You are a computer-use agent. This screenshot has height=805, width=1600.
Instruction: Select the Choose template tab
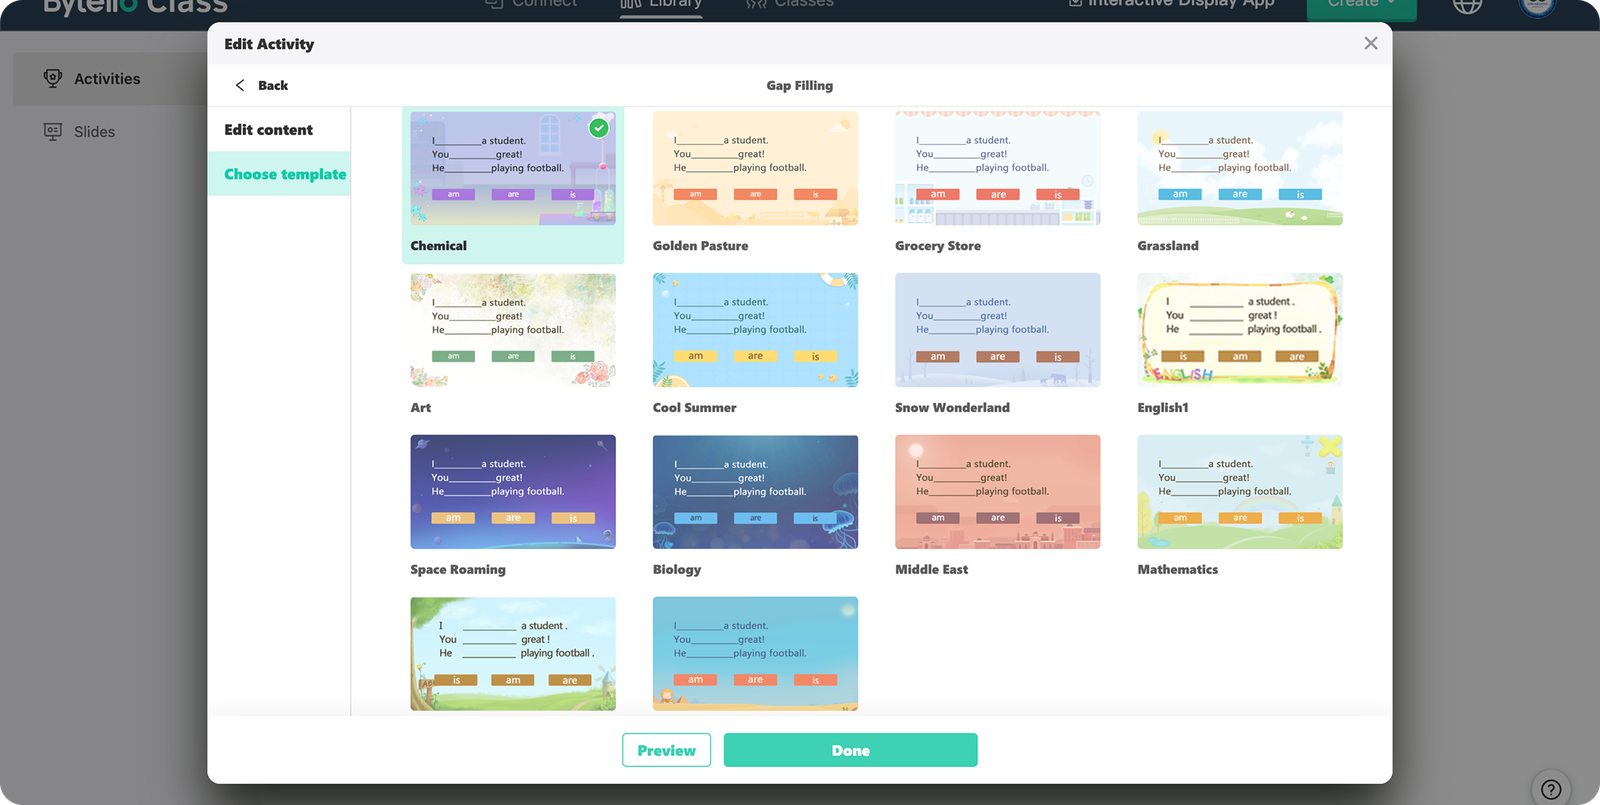pos(284,174)
